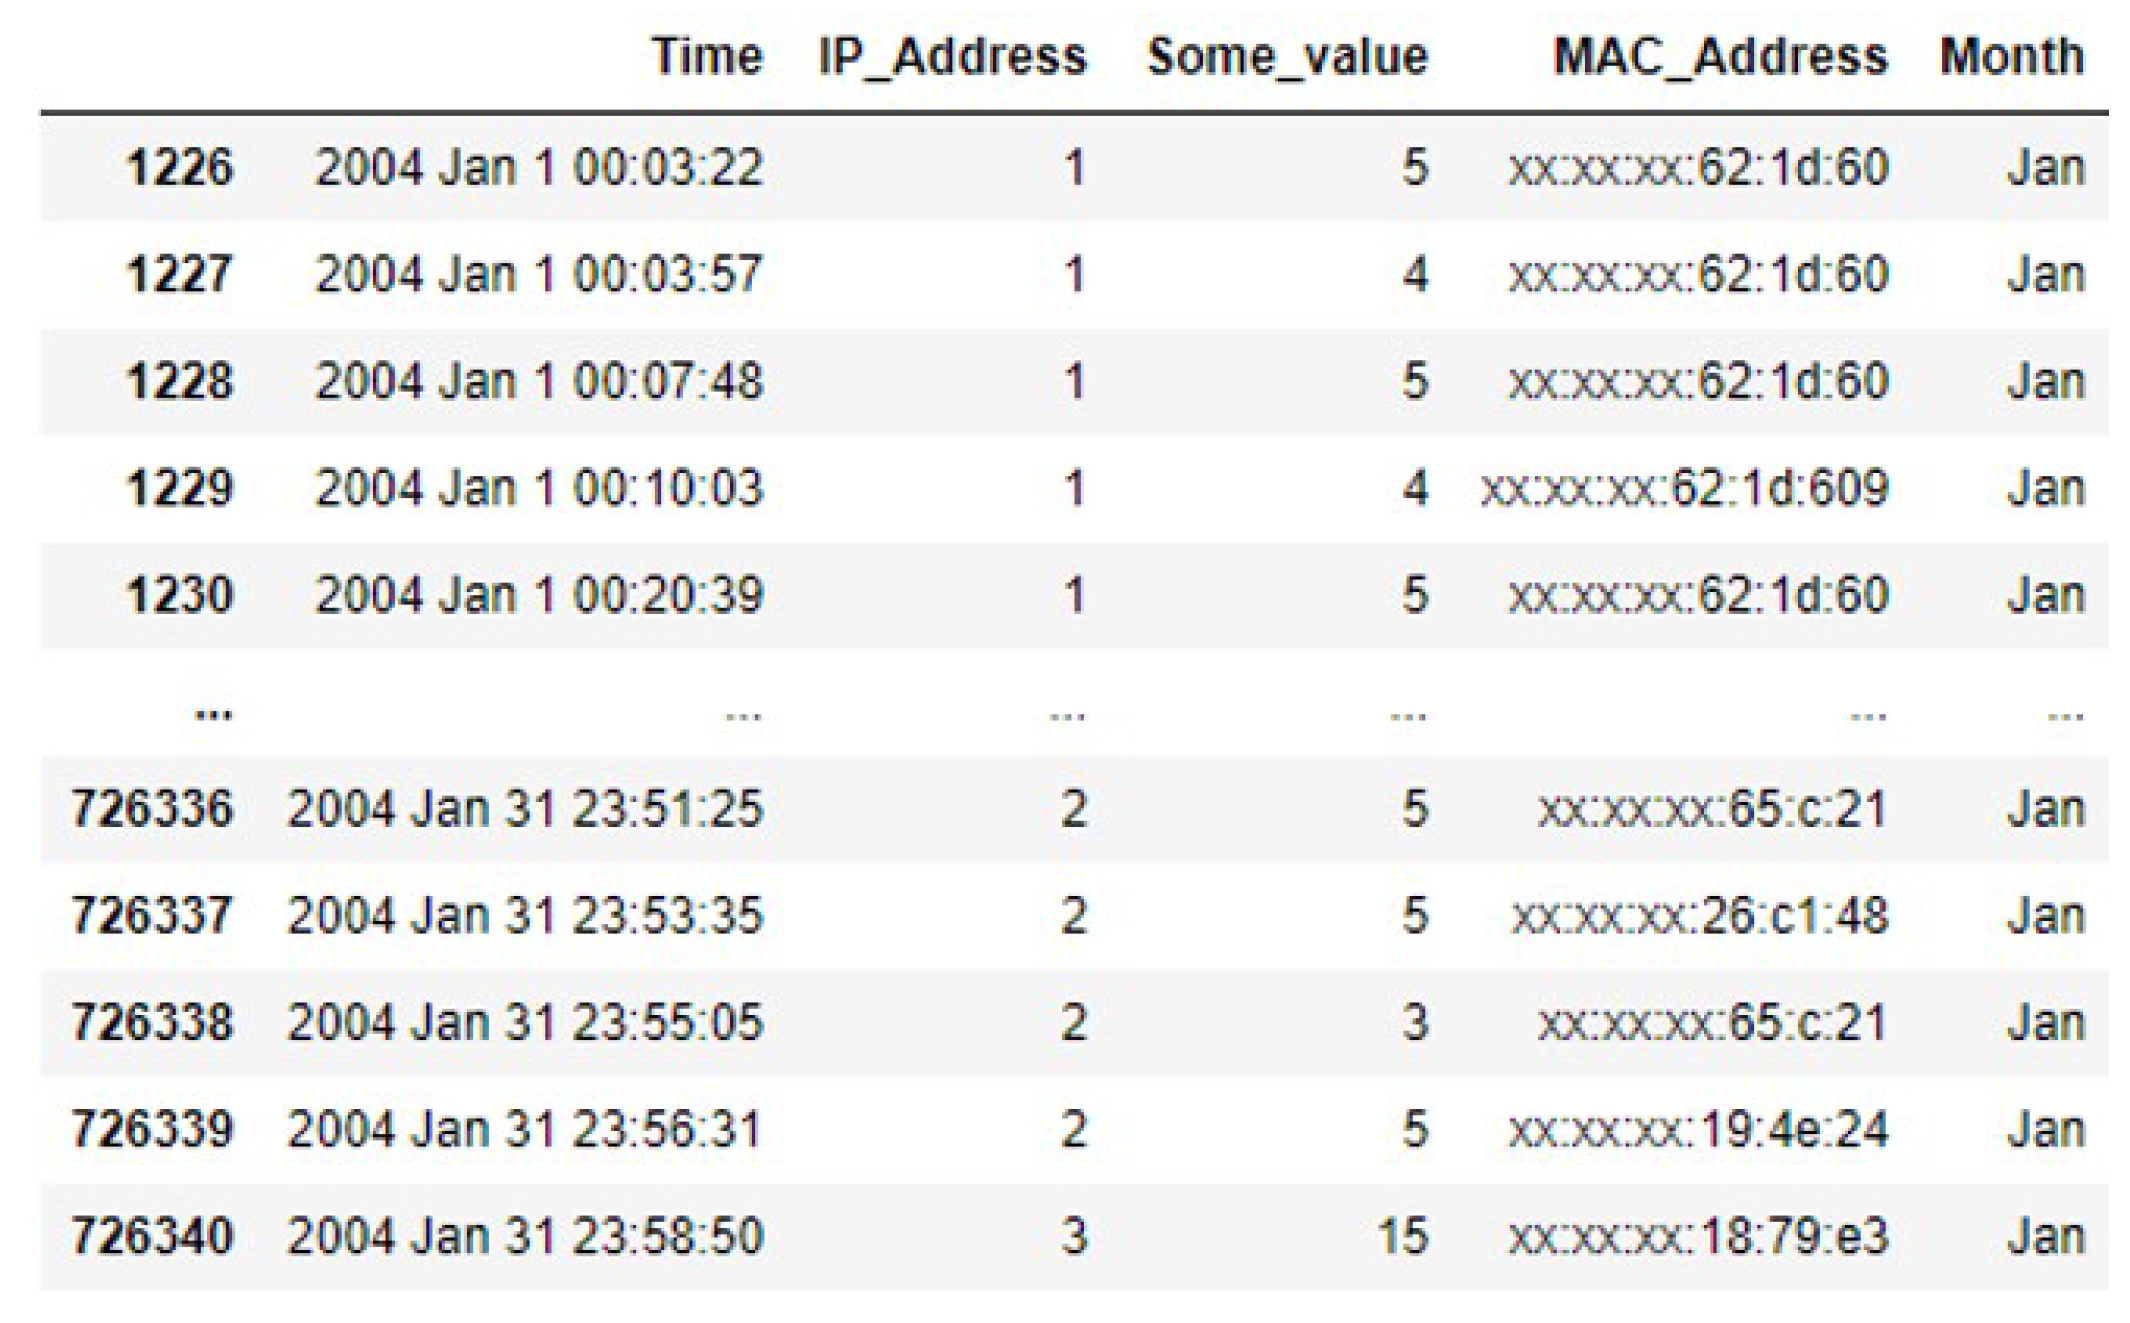
Task: Select the Some_value column header
Action: coord(1287,56)
